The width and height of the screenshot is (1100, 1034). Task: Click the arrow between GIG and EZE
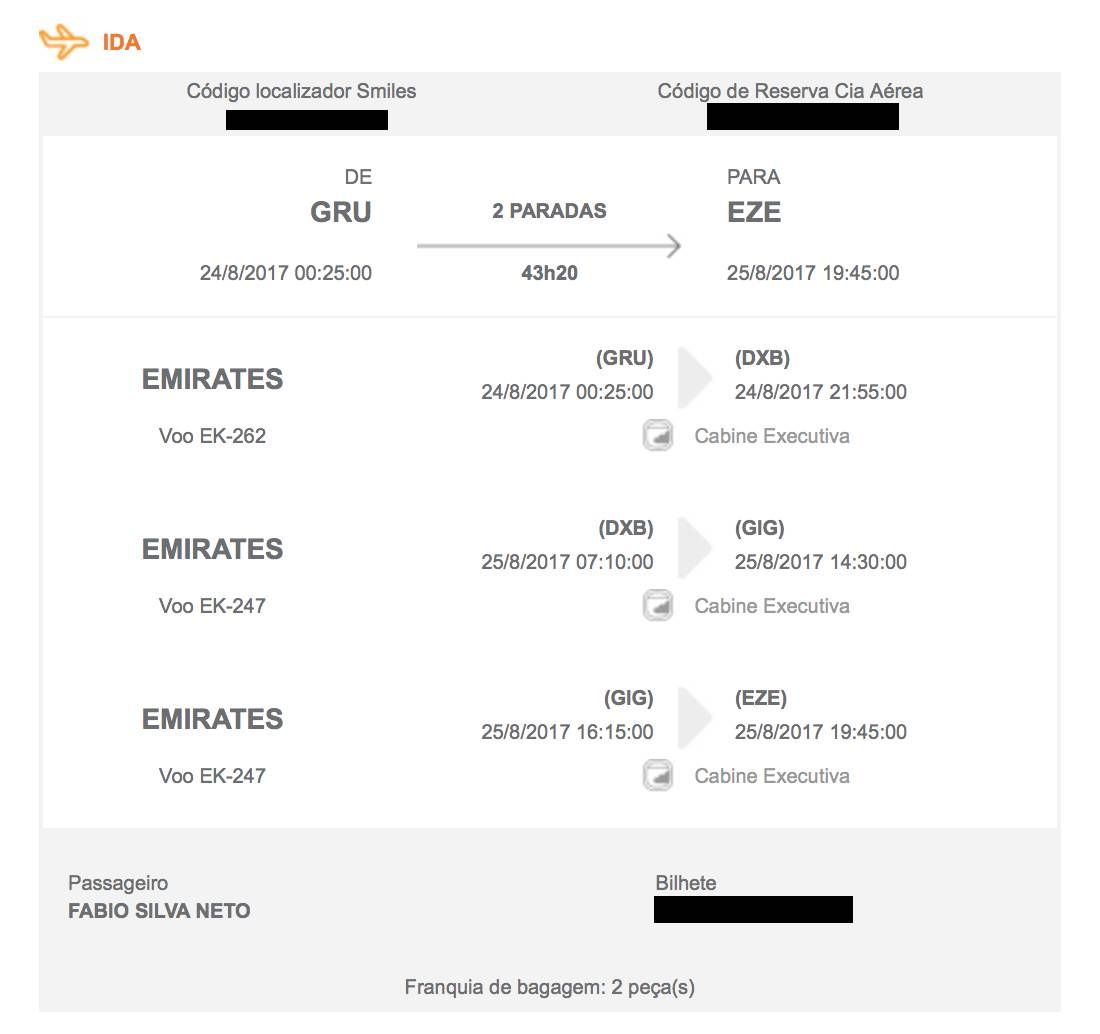click(695, 717)
